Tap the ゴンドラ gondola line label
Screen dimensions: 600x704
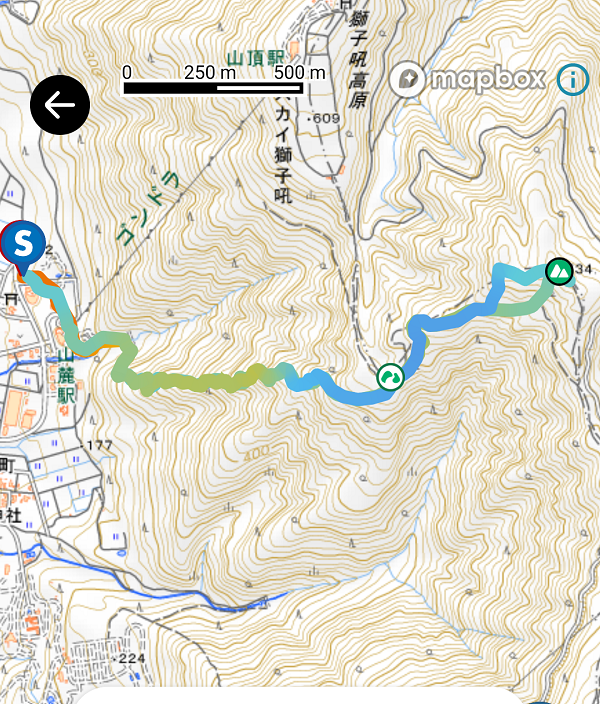(x=148, y=209)
